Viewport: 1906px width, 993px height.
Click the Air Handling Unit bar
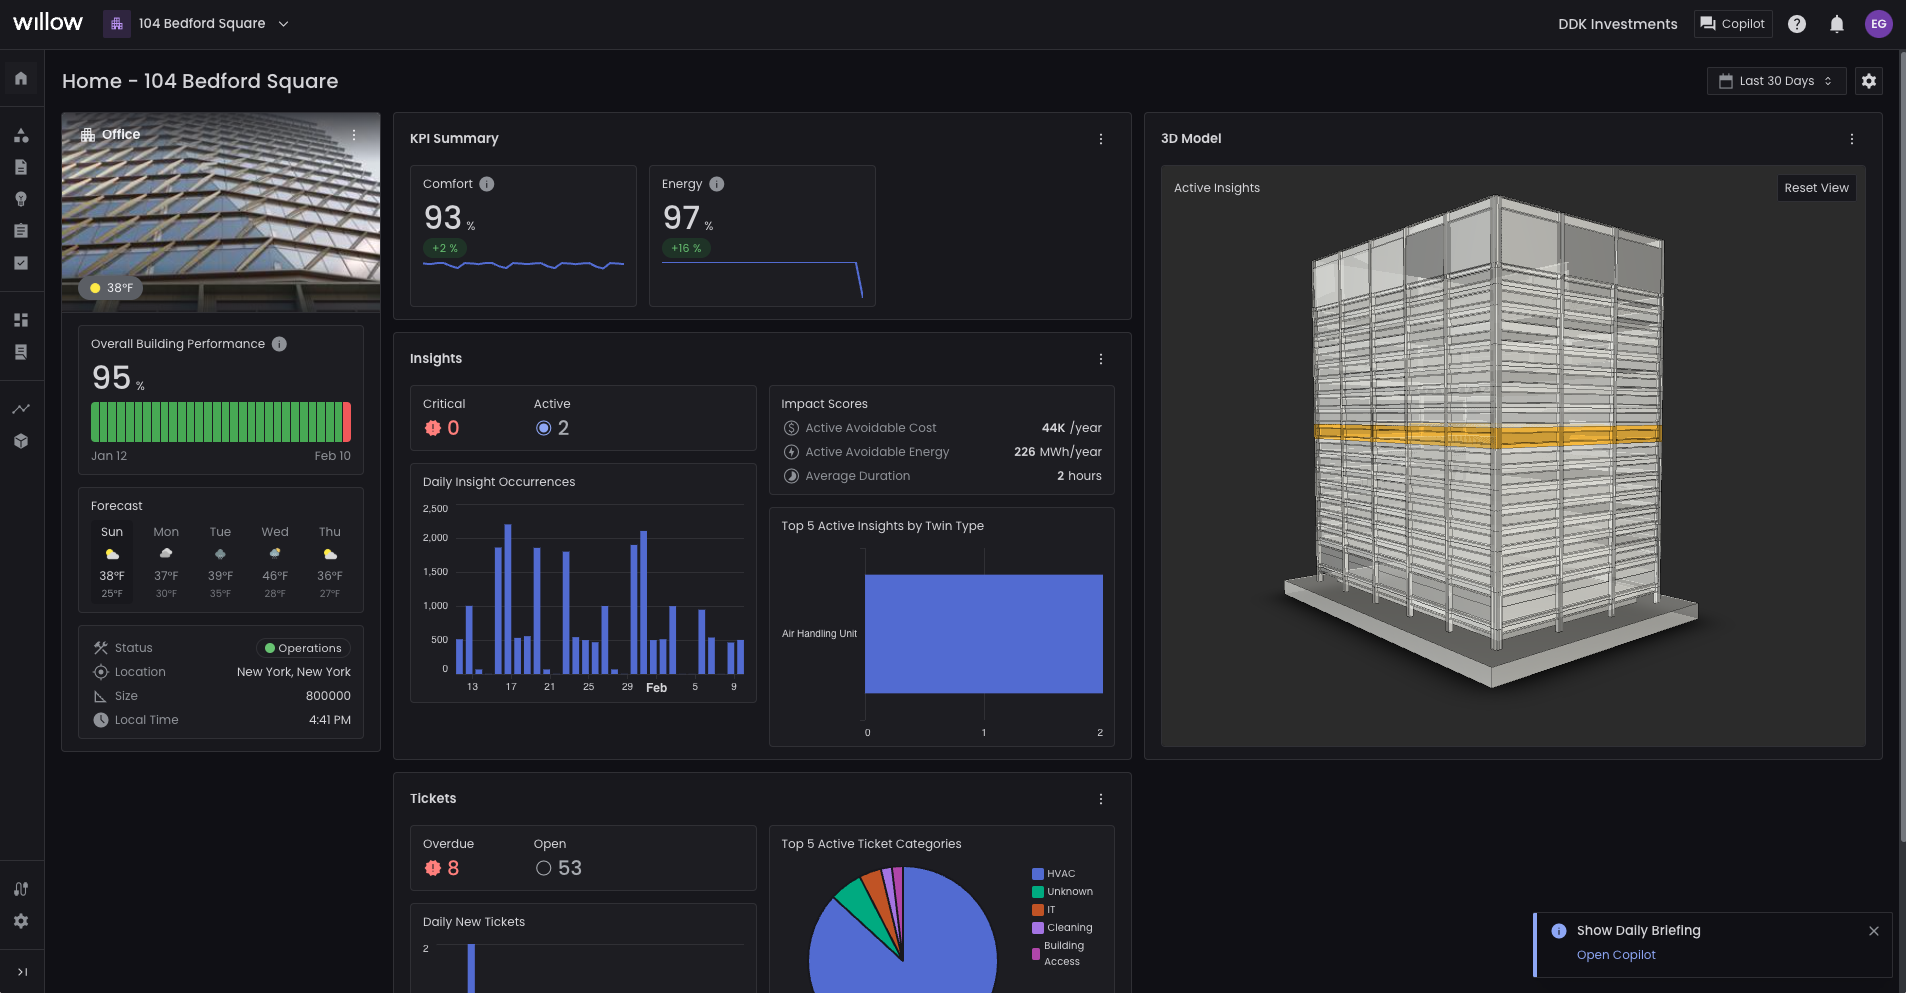click(984, 634)
